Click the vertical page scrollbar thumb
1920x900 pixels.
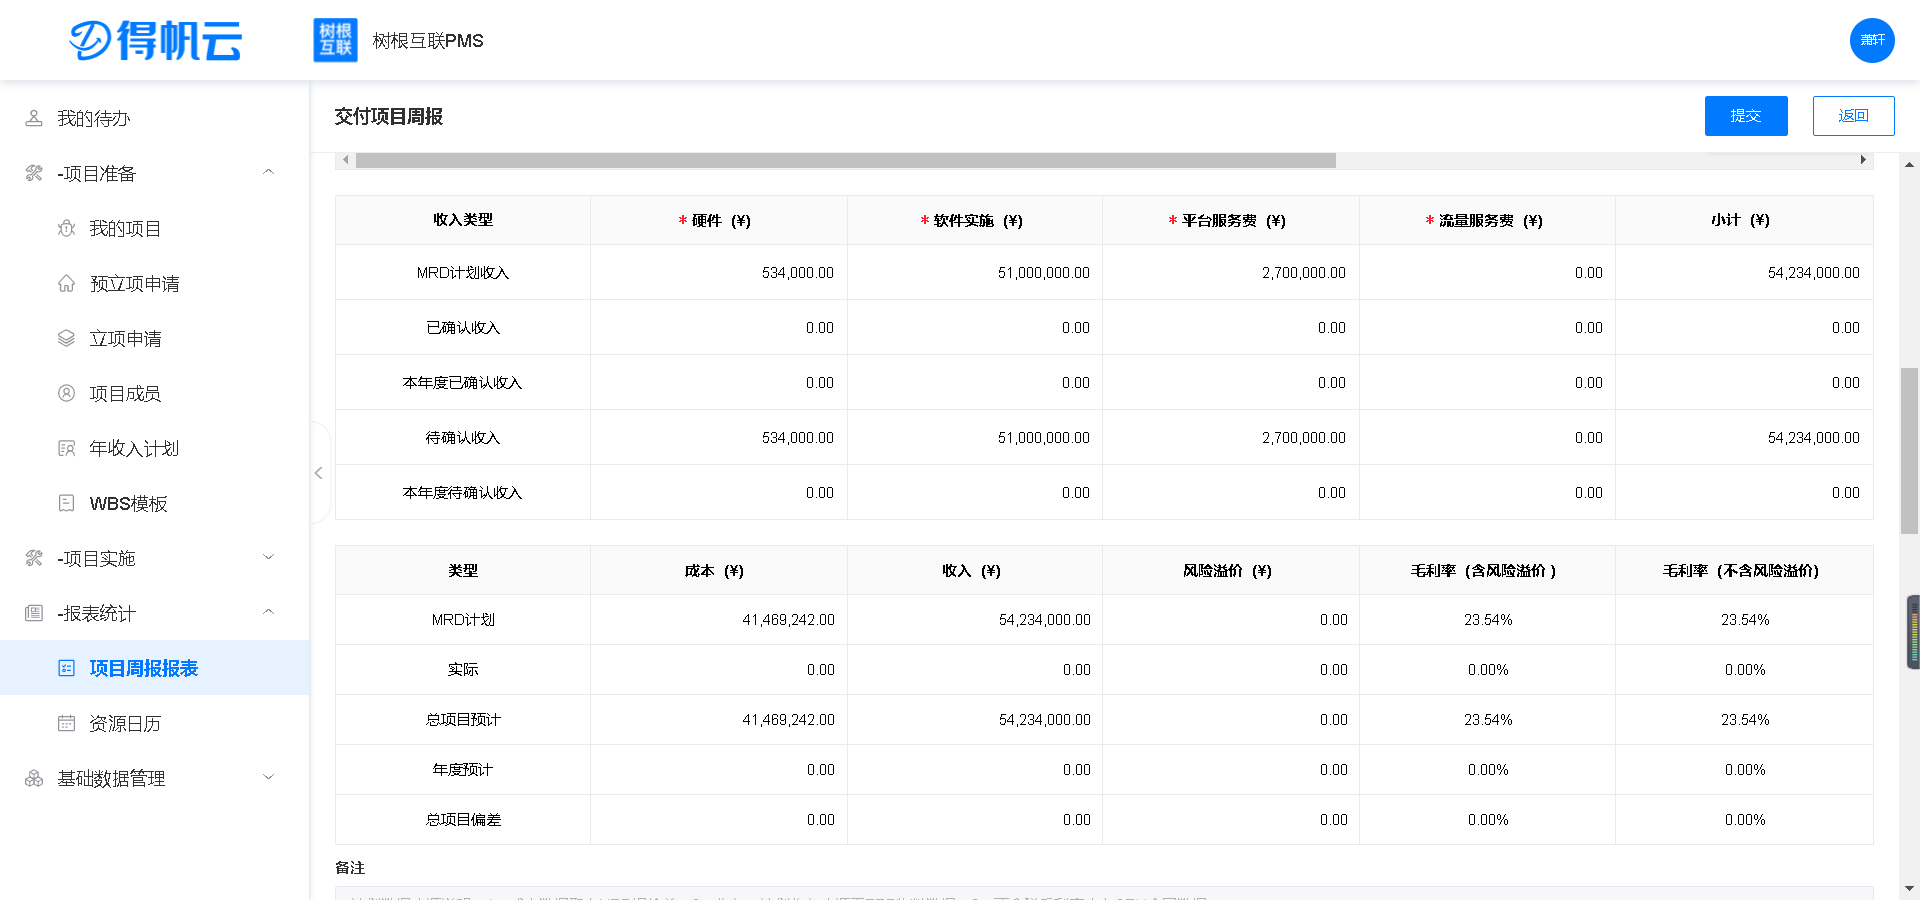[x=1909, y=450]
